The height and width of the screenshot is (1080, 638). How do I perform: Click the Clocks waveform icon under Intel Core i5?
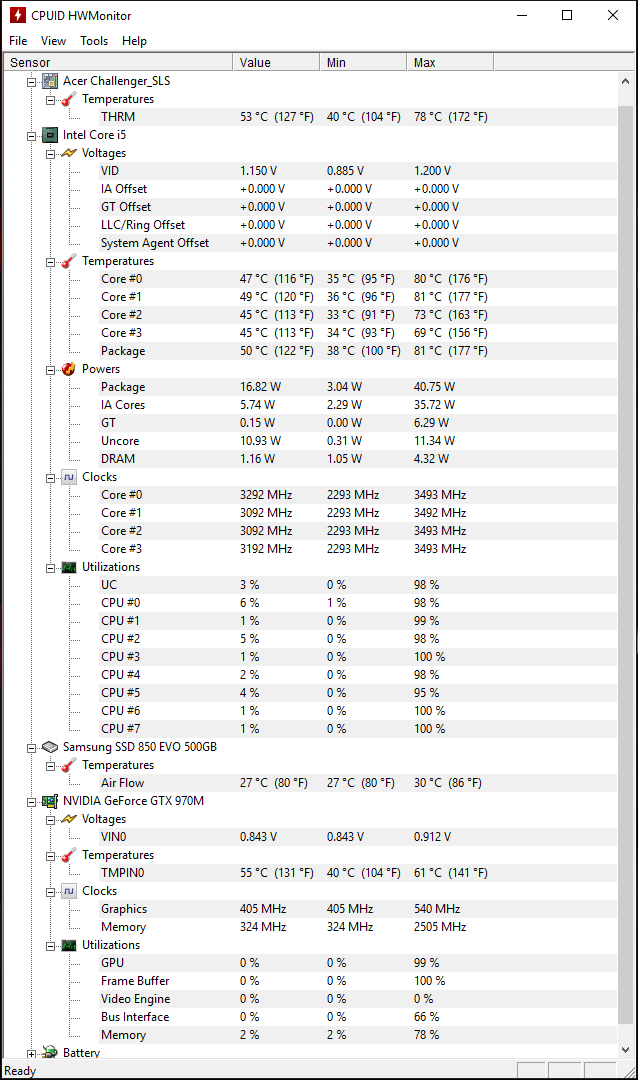tap(69, 477)
